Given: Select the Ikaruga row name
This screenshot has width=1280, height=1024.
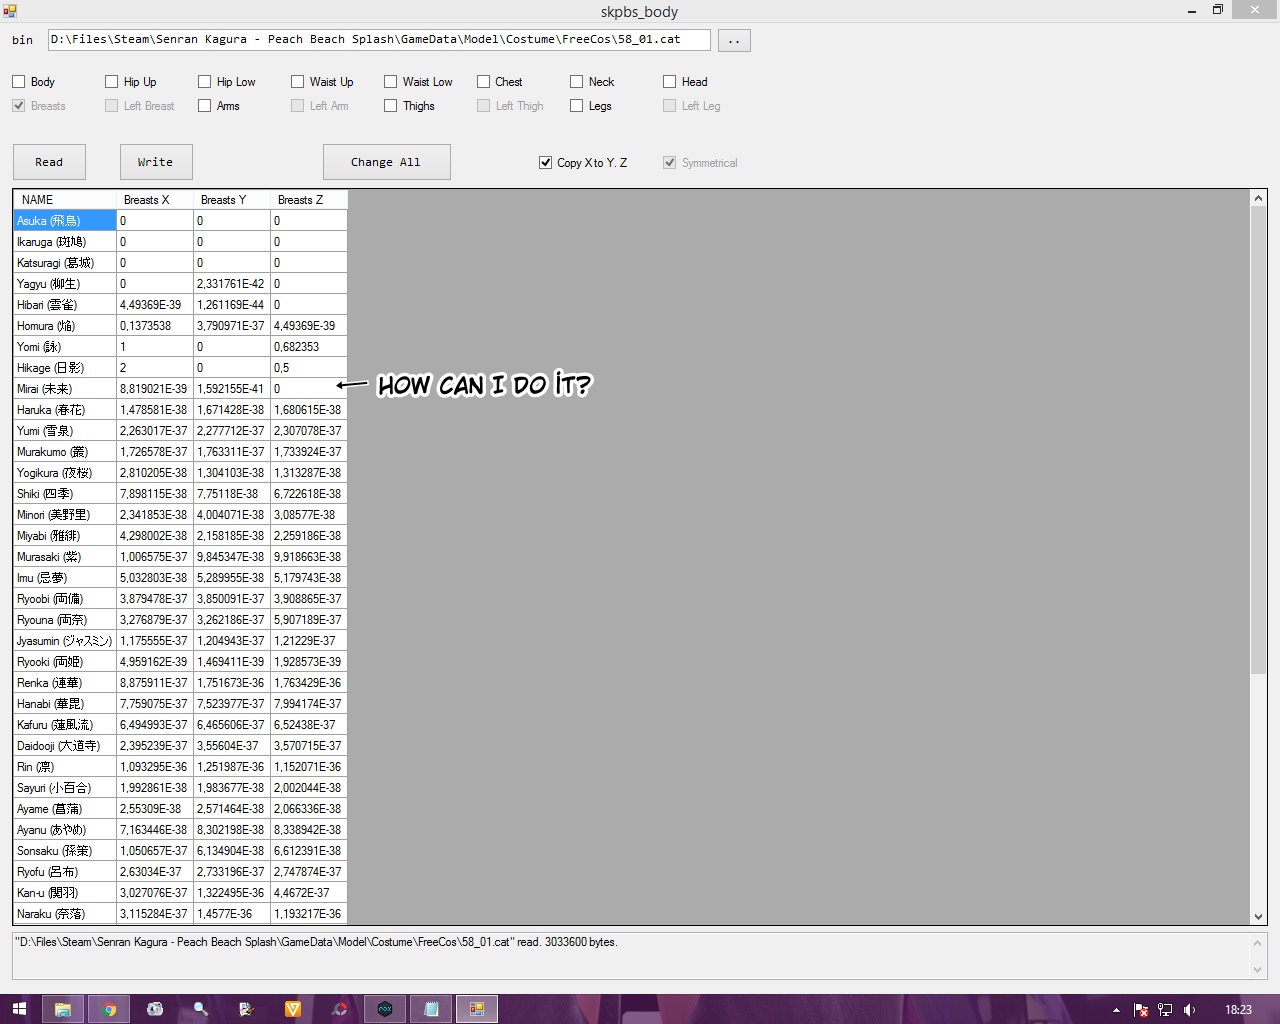Looking at the screenshot, I should click(x=65, y=242).
